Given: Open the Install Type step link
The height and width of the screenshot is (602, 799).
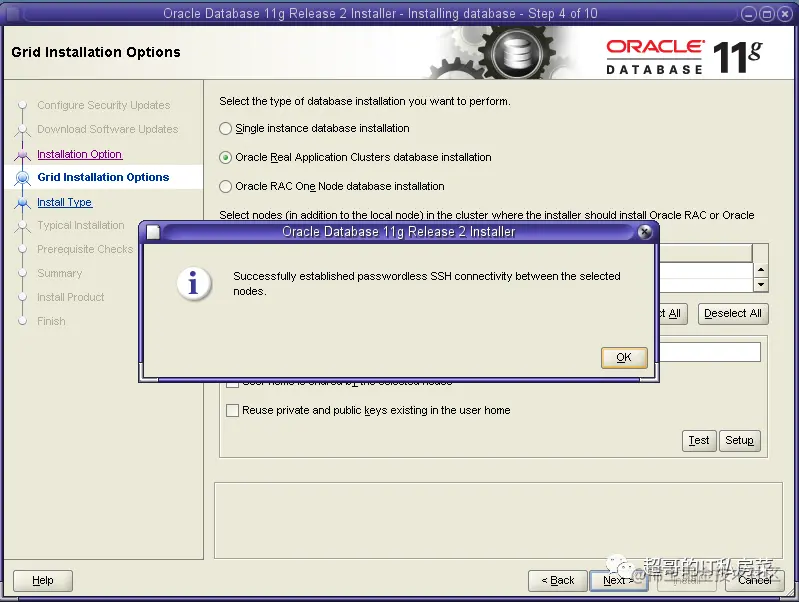Looking at the screenshot, I should [x=65, y=202].
